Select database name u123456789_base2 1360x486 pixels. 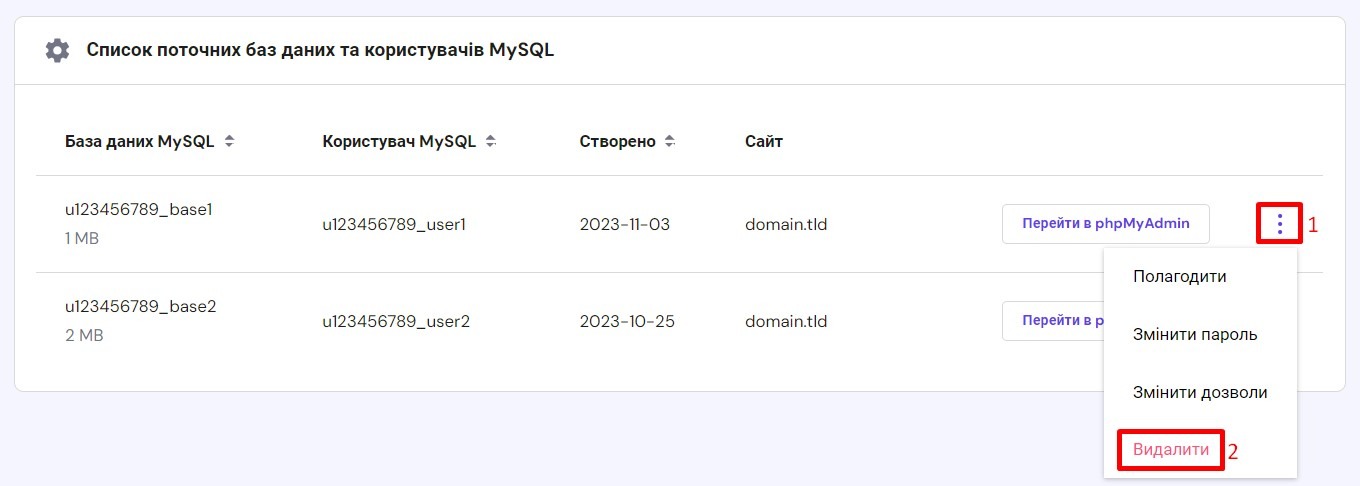[141, 306]
